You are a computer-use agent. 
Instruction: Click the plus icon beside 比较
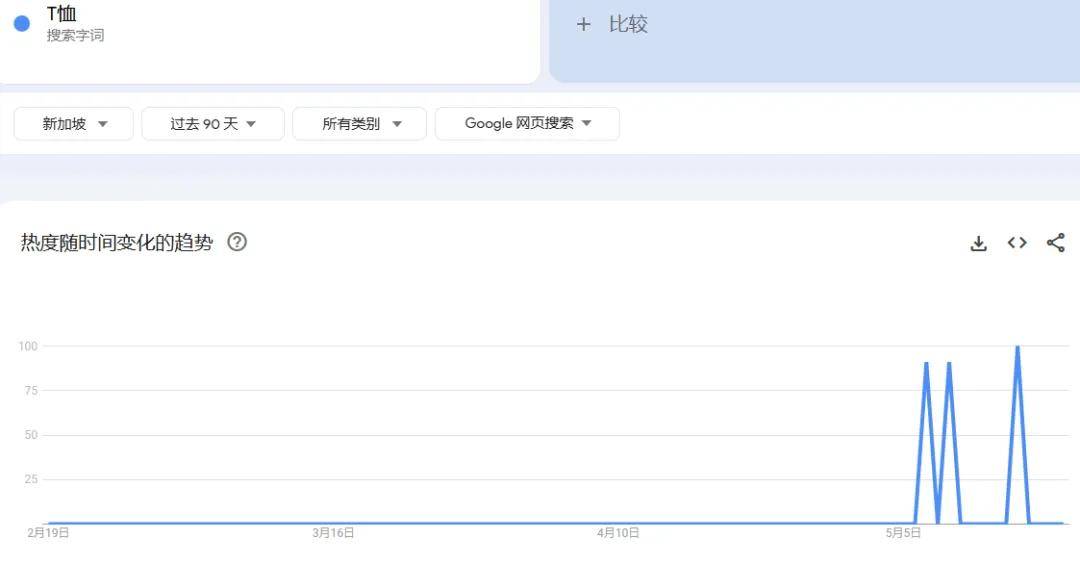click(583, 25)
